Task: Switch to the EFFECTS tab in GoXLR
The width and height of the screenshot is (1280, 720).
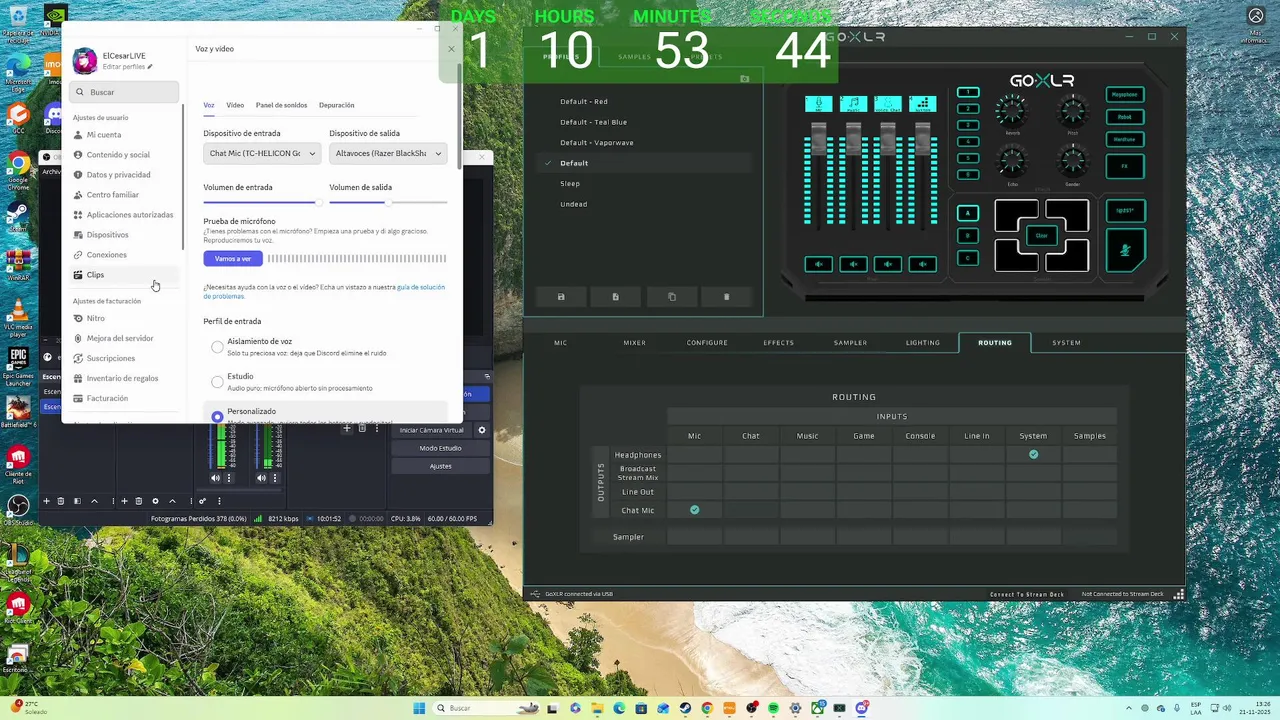Action: 778,343
